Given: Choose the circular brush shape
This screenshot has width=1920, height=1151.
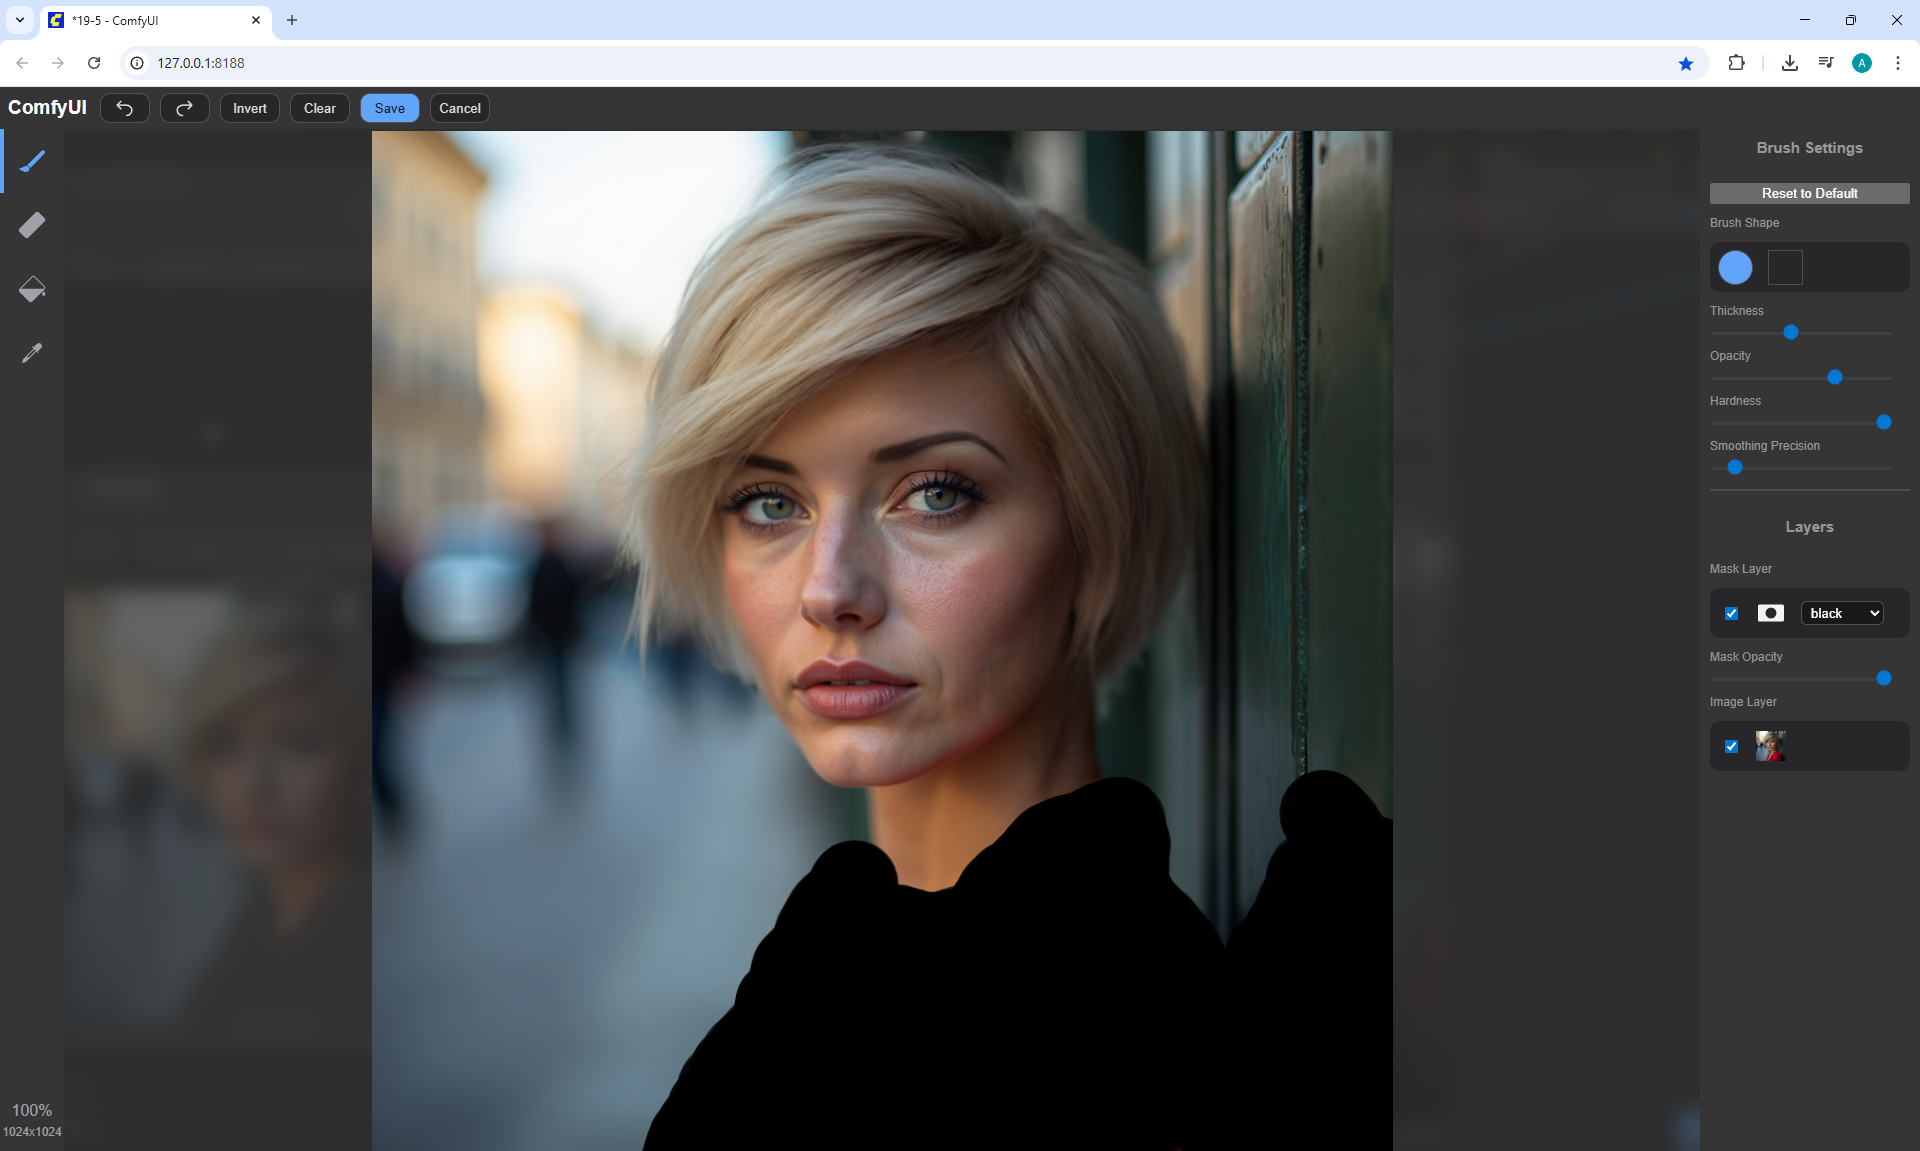Looking at the screenshot, I should [x=1735, y=267].
